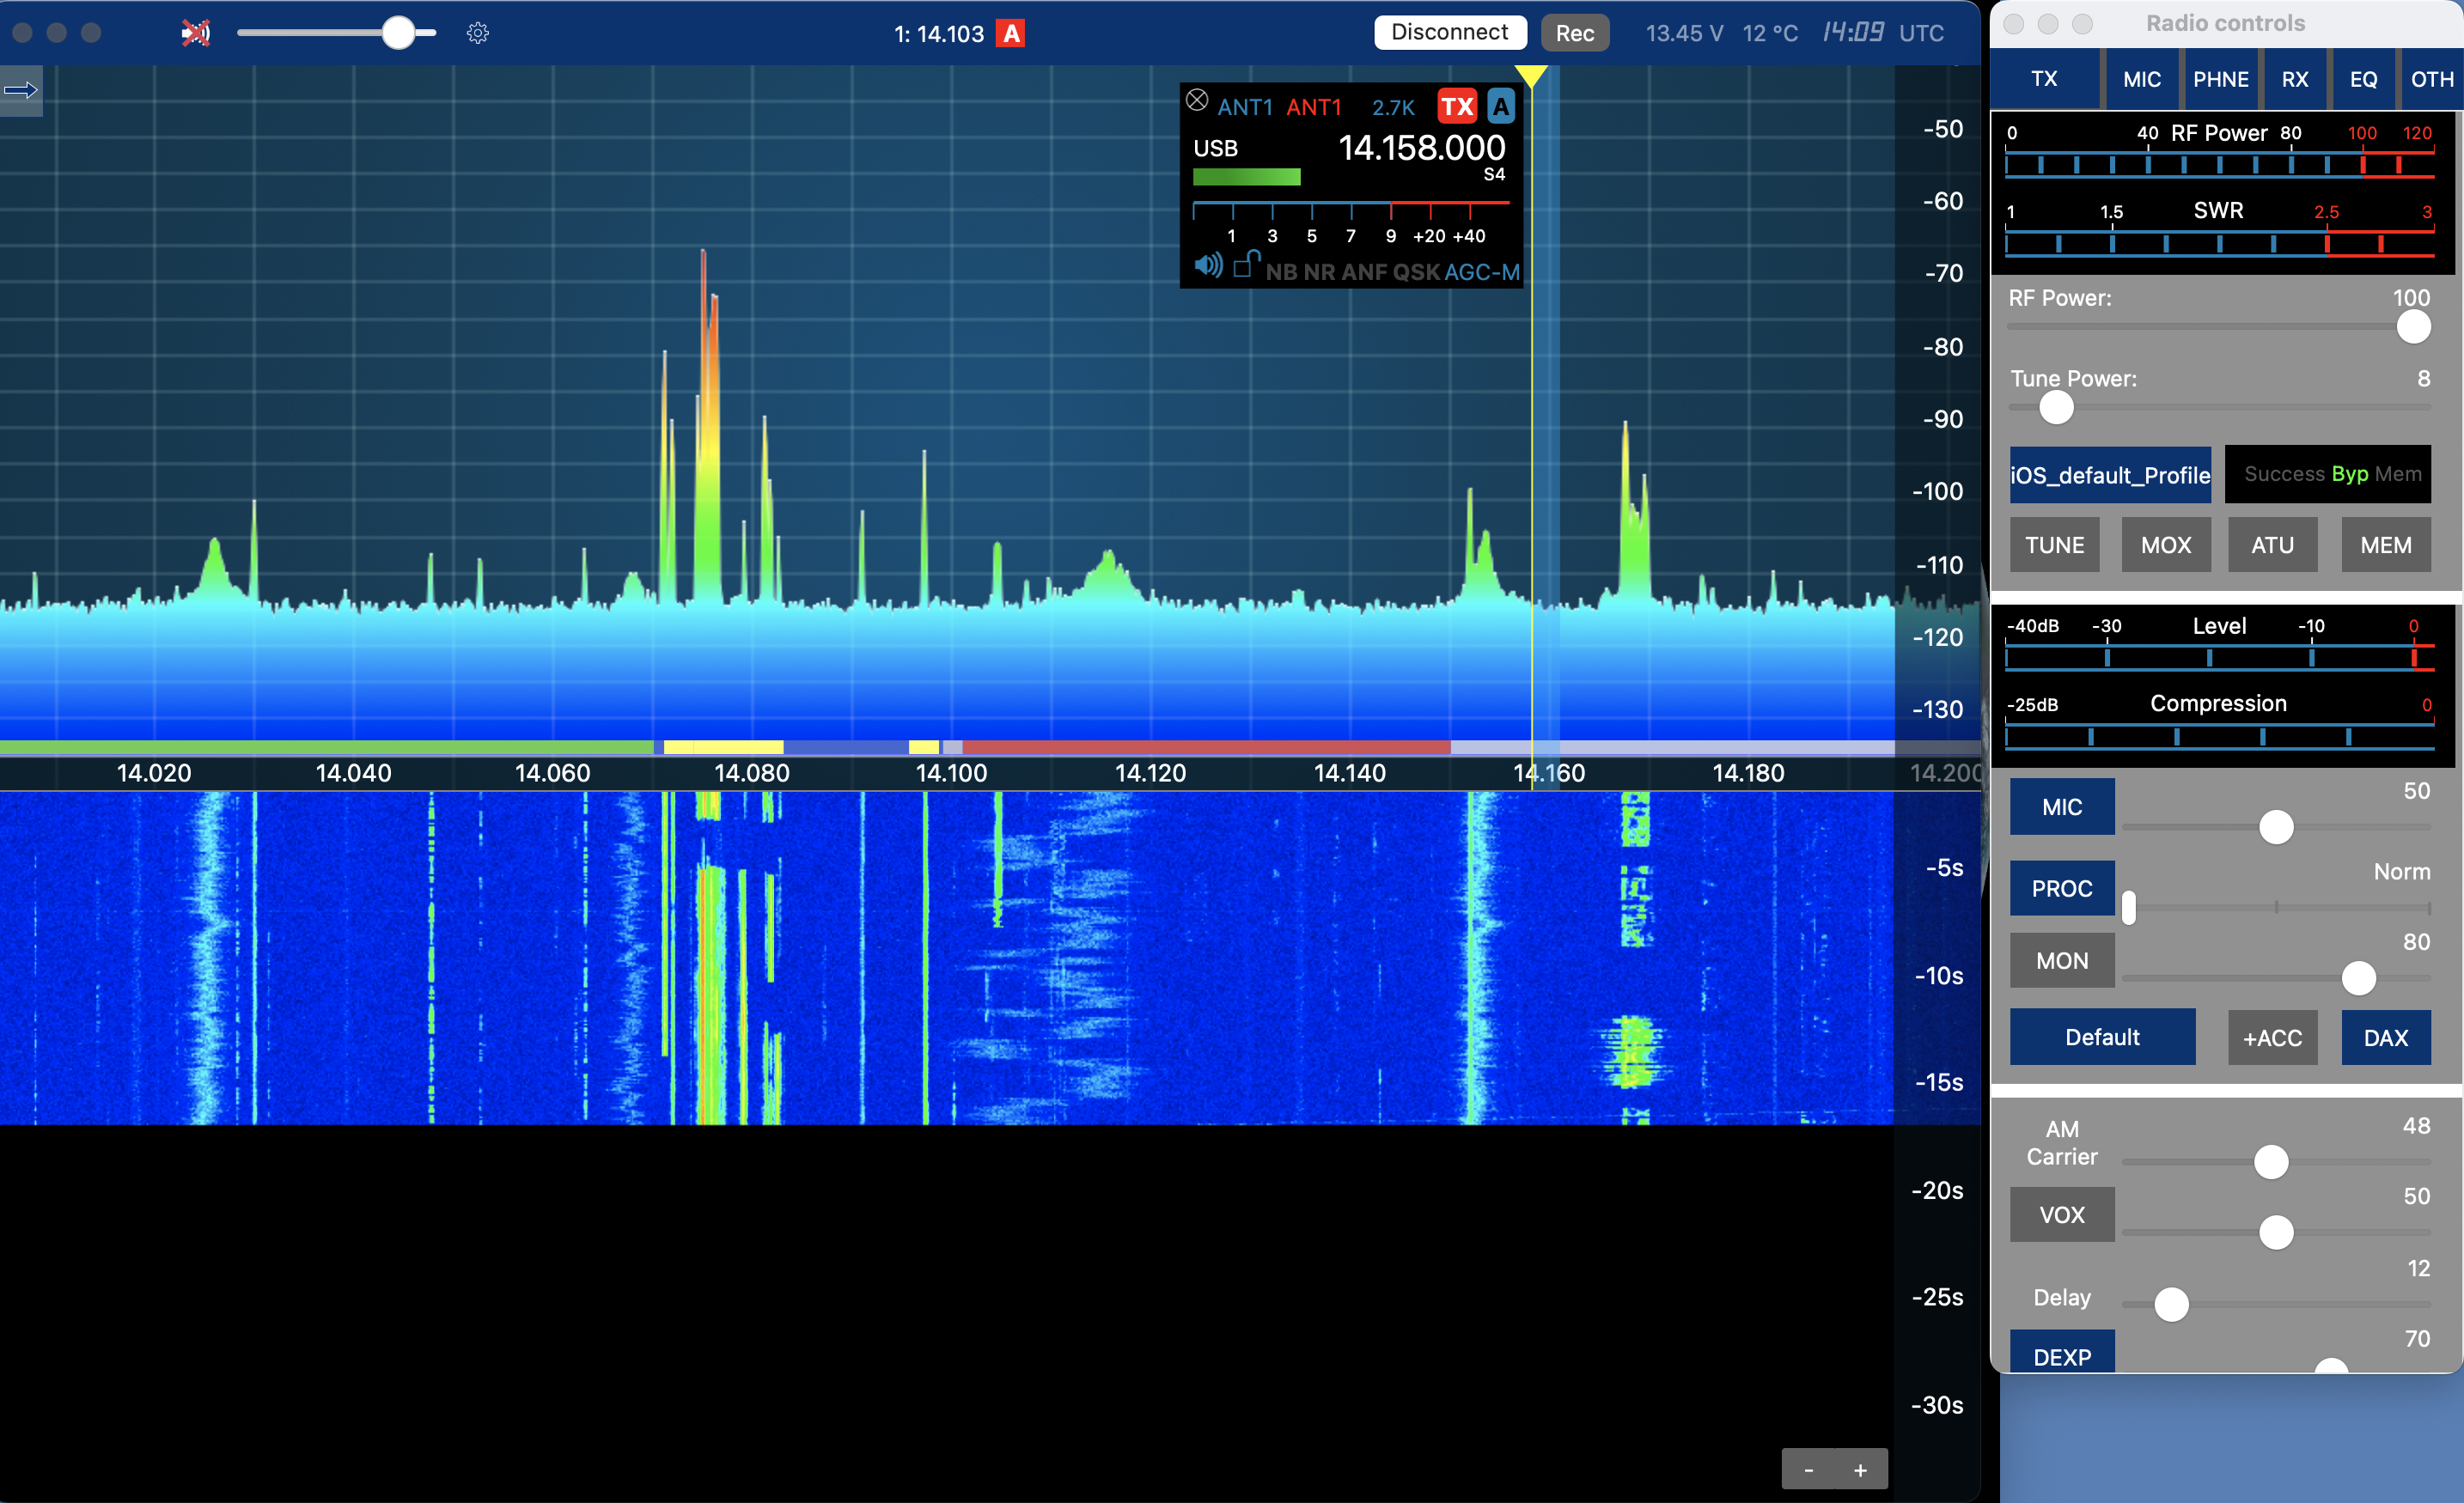Switch to the EQ tab

[2364, 79]
